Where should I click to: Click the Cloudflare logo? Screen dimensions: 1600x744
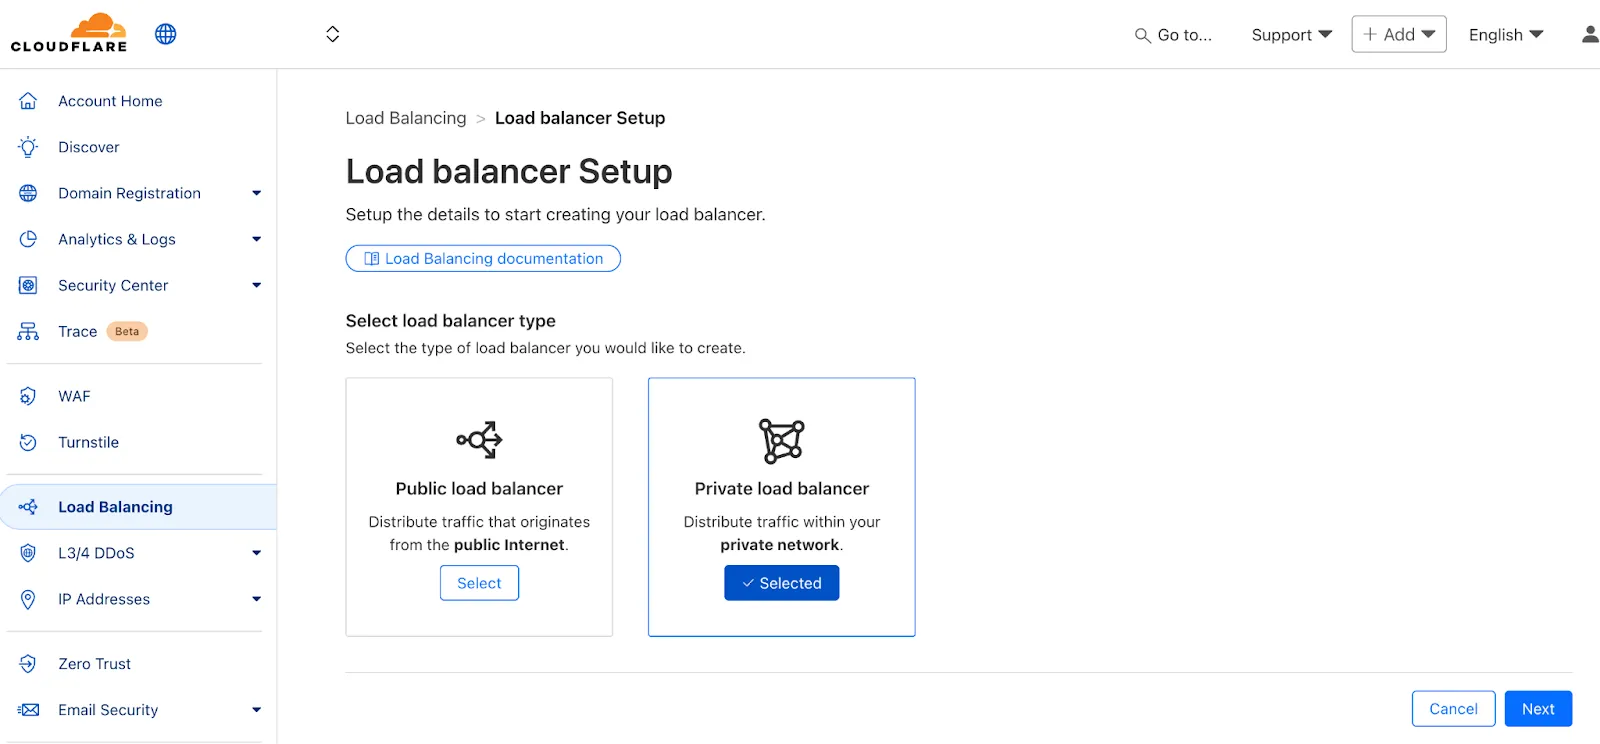[69, 33]
